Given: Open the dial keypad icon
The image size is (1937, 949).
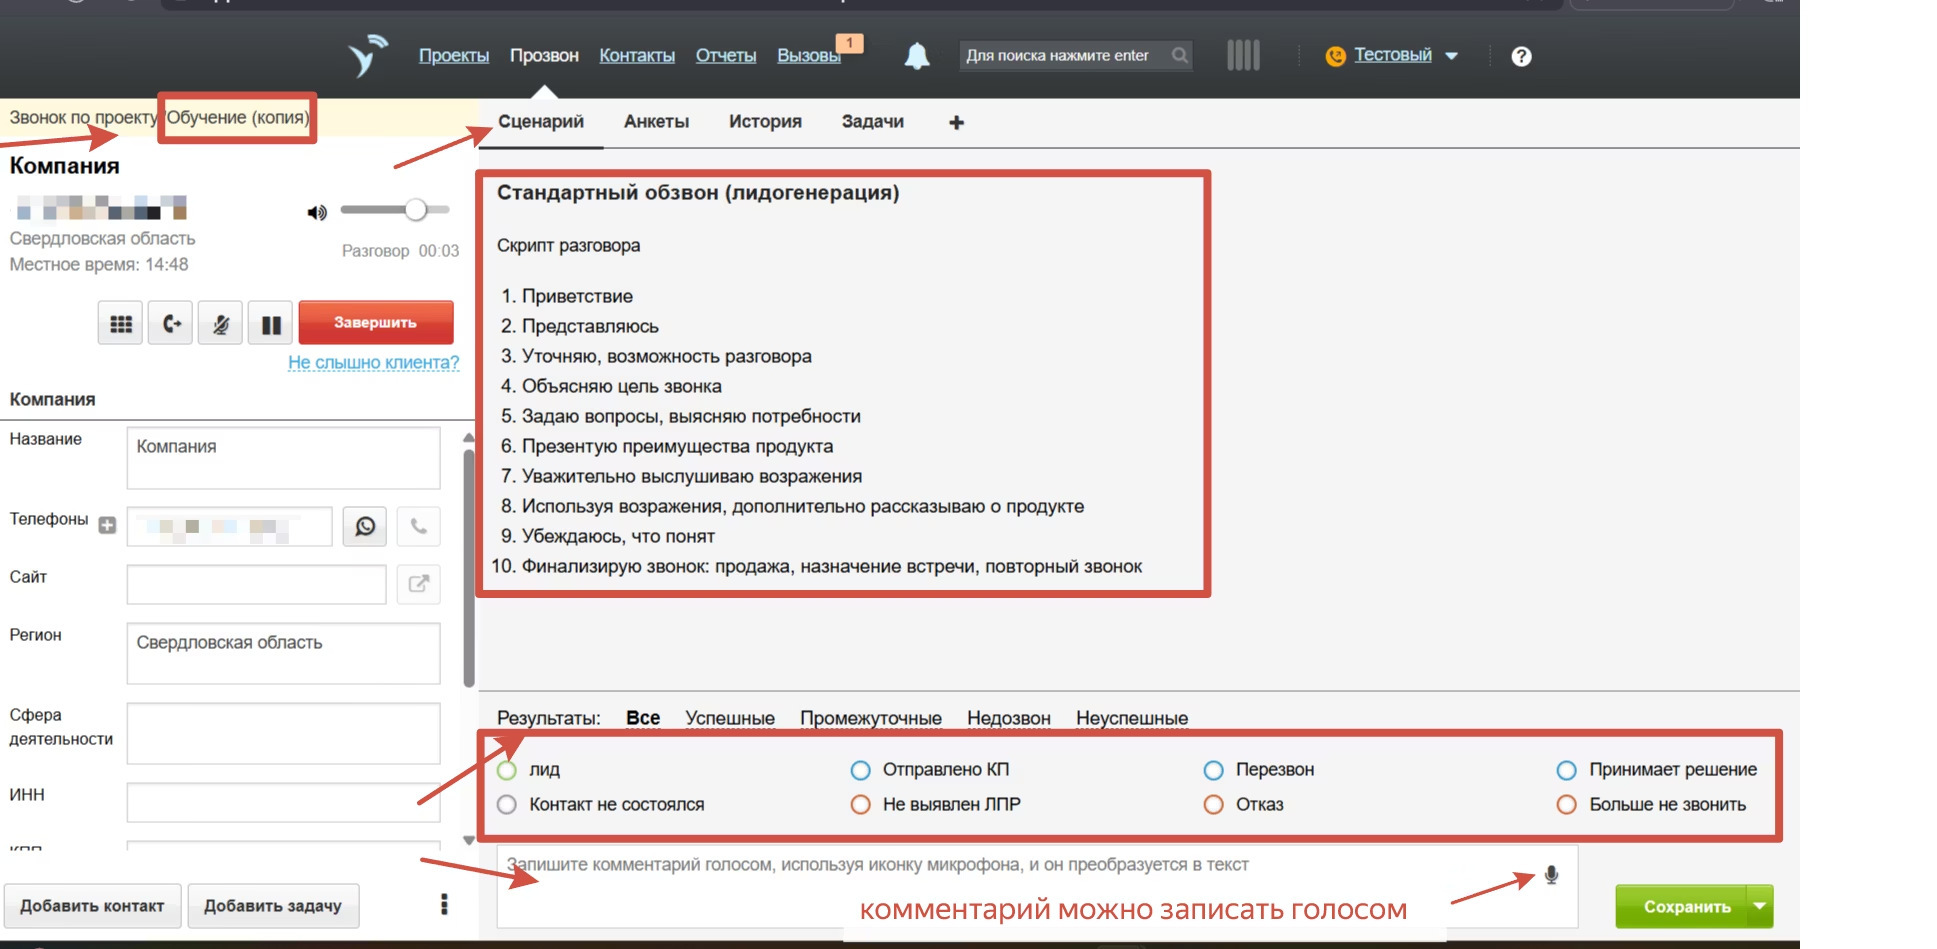Looking at the screenshot, I should [x=121, y=323].
